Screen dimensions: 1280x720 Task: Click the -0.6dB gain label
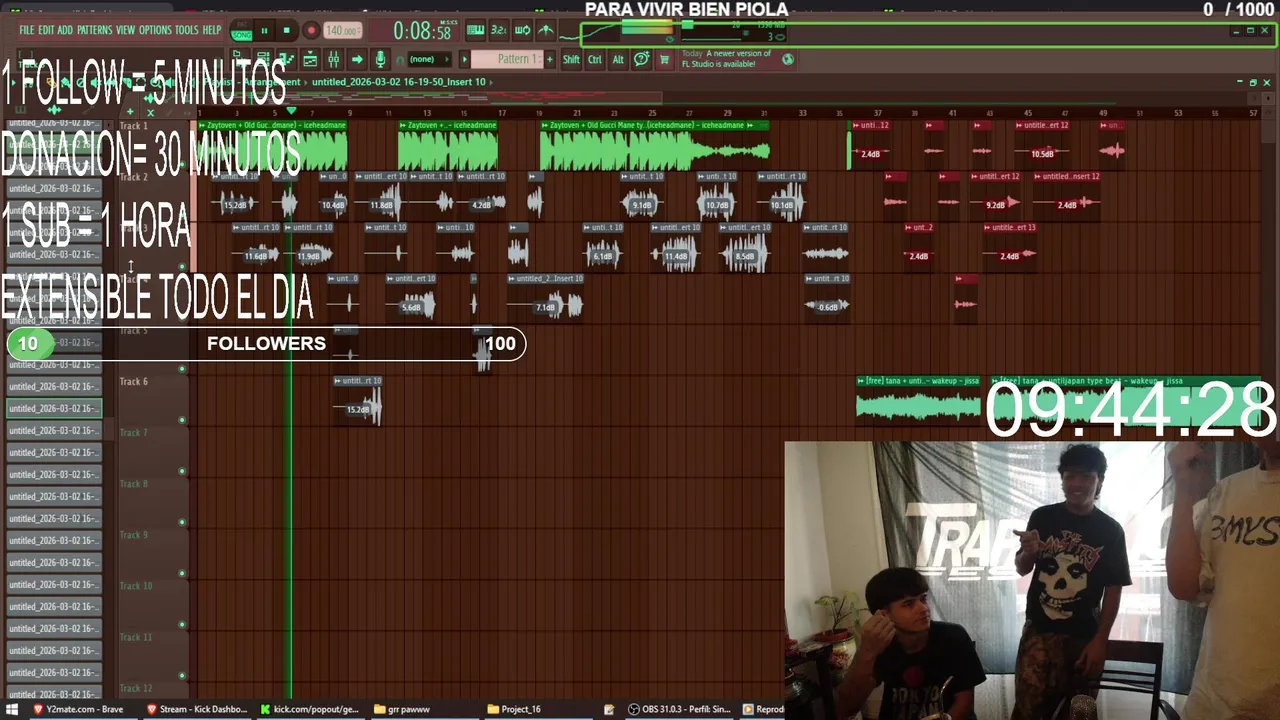tap(827, 307)
